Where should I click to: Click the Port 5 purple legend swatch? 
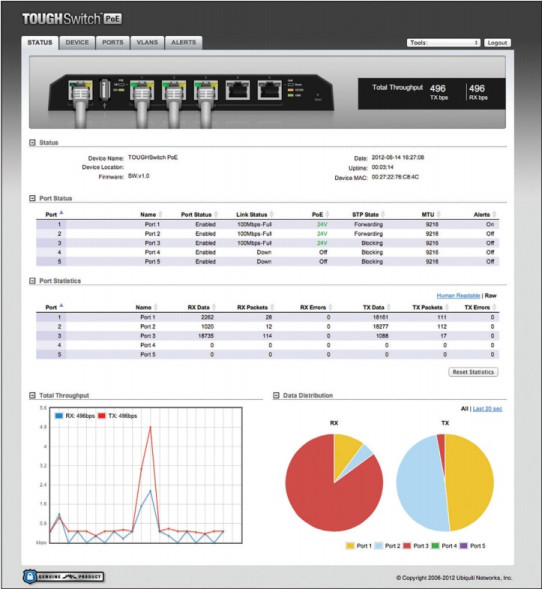point(464,545)
